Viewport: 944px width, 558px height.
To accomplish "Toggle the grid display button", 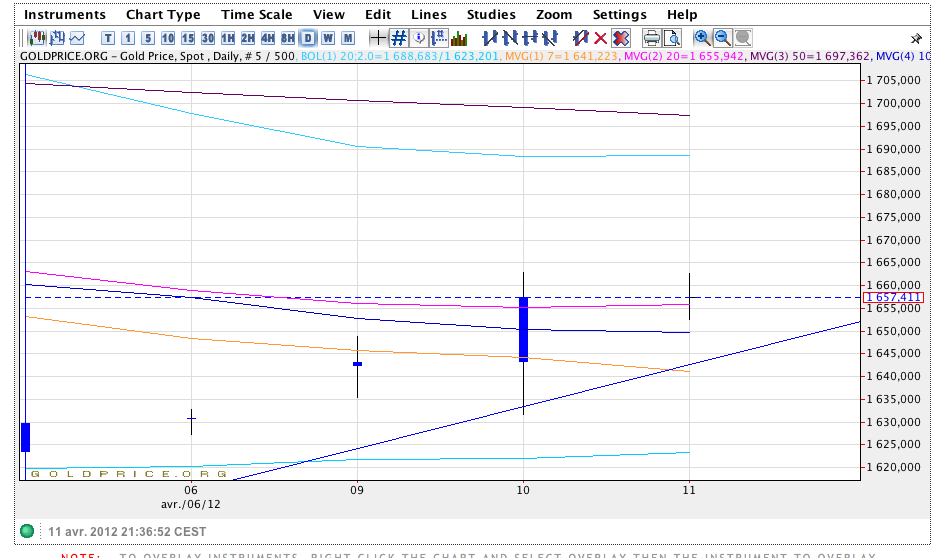I will [x=398, y=38].
